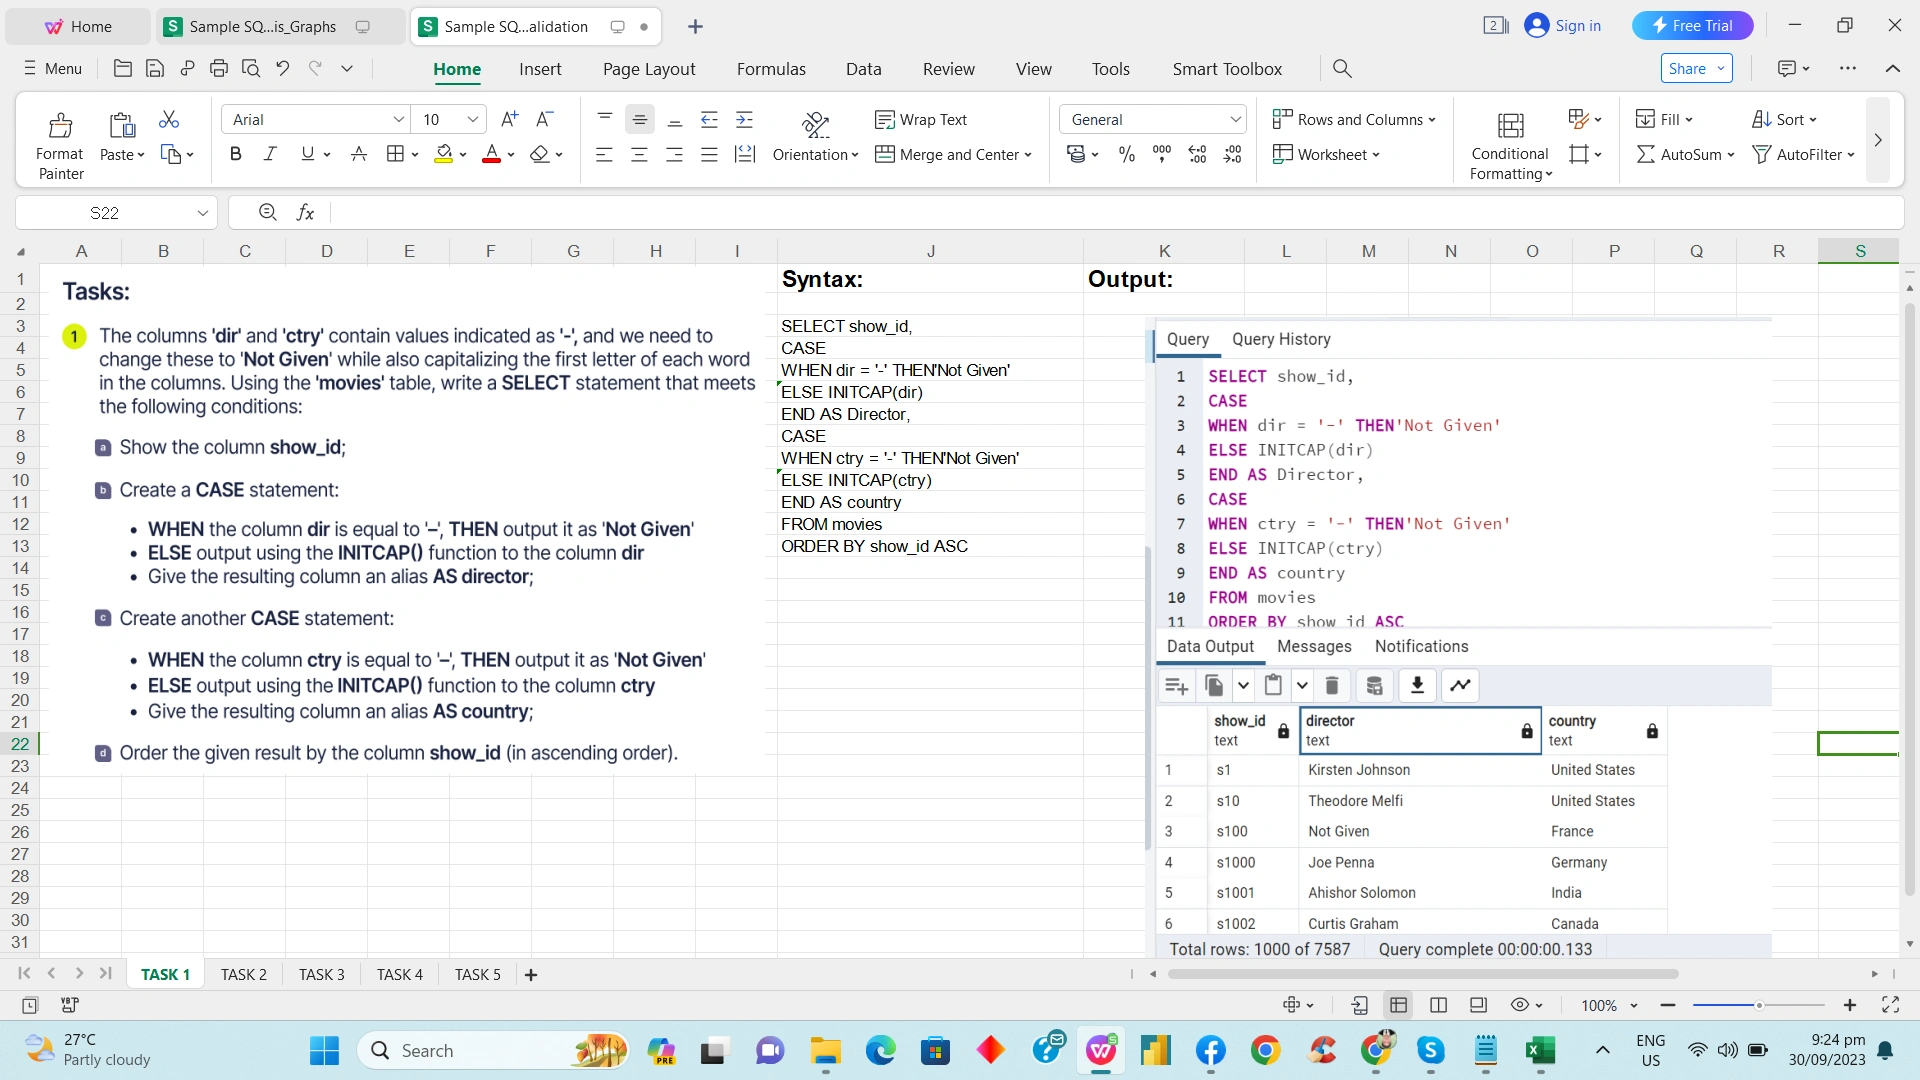1920x1080 pixels.
Task: Save data changes to the database
Action: 1375,685
